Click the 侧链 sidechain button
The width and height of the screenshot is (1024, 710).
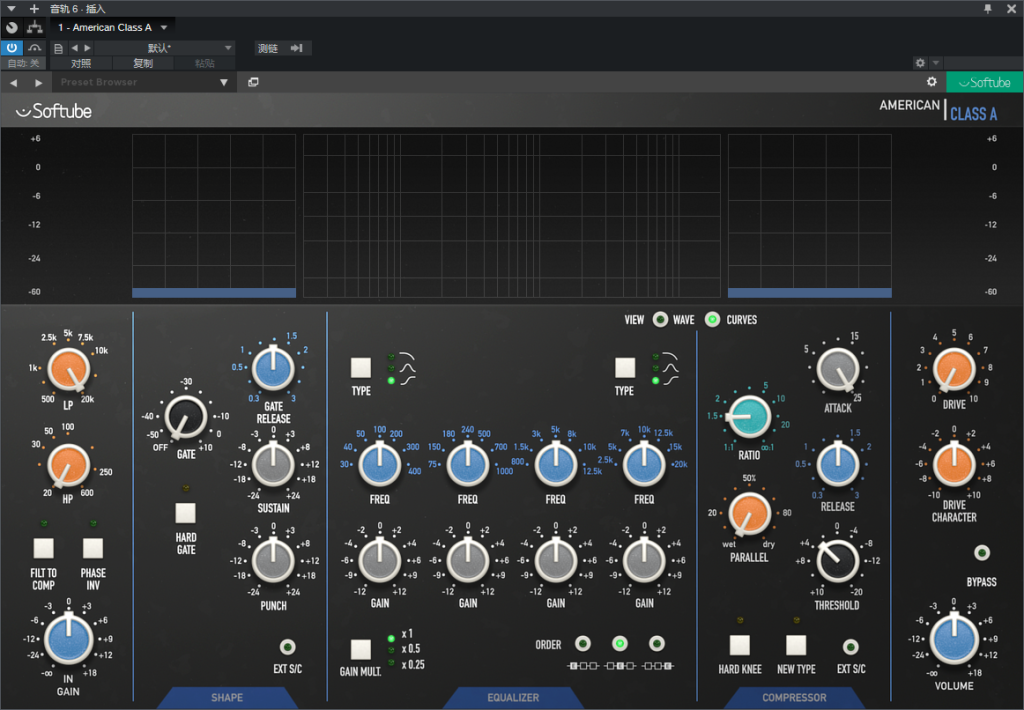point(268,48)
